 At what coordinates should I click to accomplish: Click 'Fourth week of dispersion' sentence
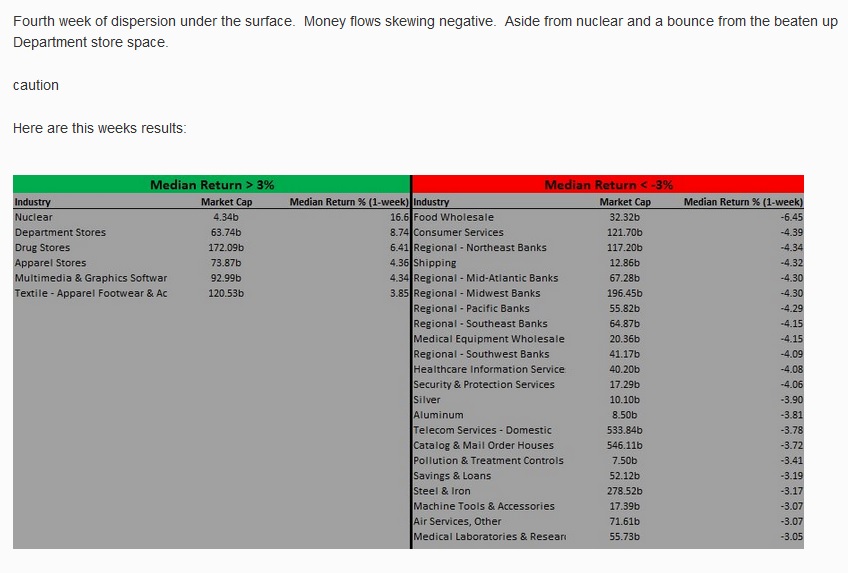154,21
